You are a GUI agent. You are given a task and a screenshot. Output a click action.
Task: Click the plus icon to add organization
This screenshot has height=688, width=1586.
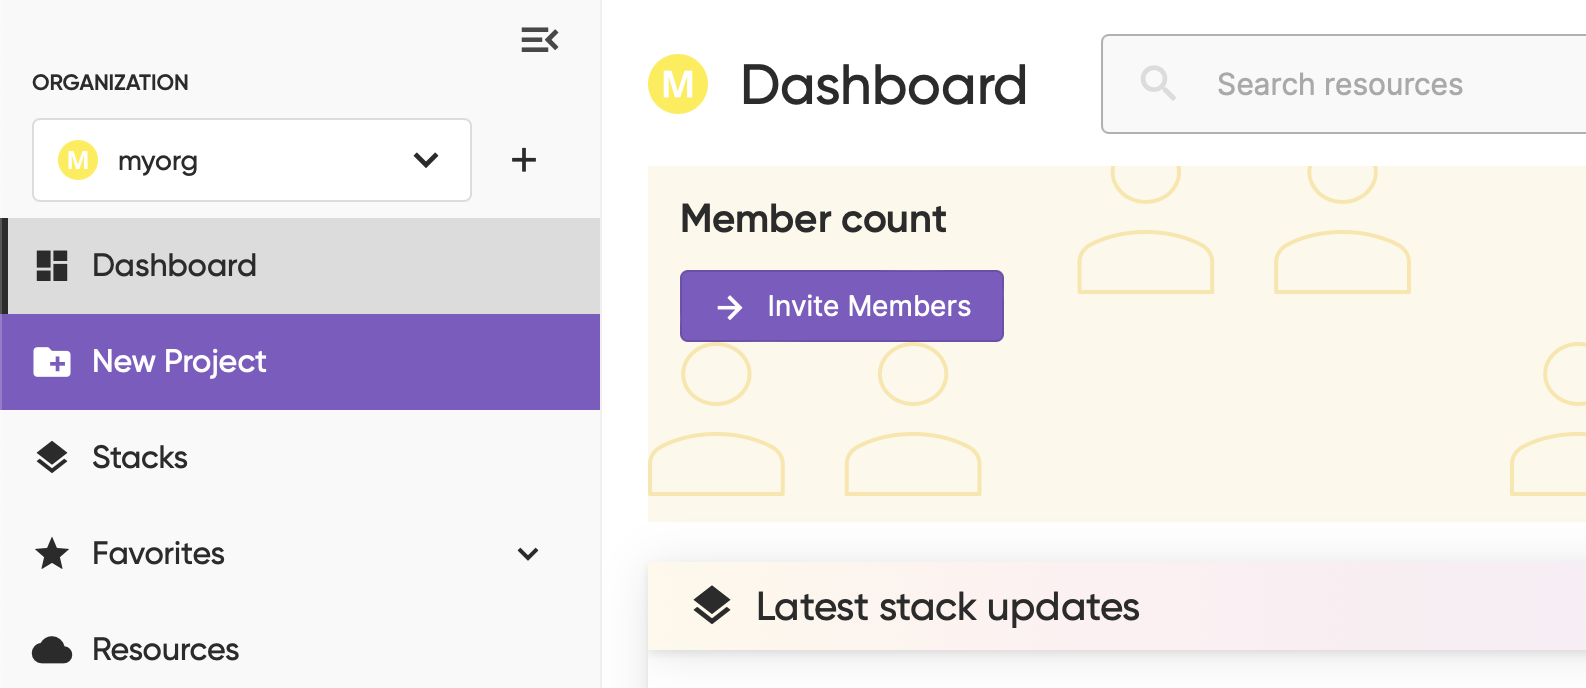pos(524,160)
